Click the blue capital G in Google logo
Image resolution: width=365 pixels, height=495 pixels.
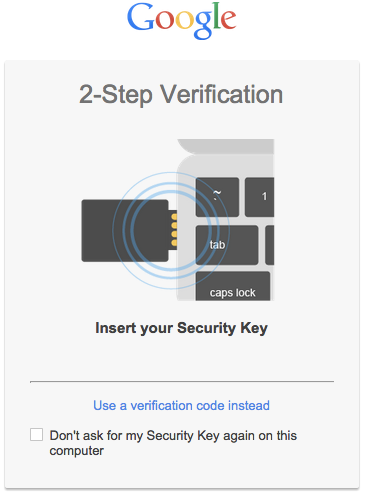pyautogui.click(x=141, y=17)
